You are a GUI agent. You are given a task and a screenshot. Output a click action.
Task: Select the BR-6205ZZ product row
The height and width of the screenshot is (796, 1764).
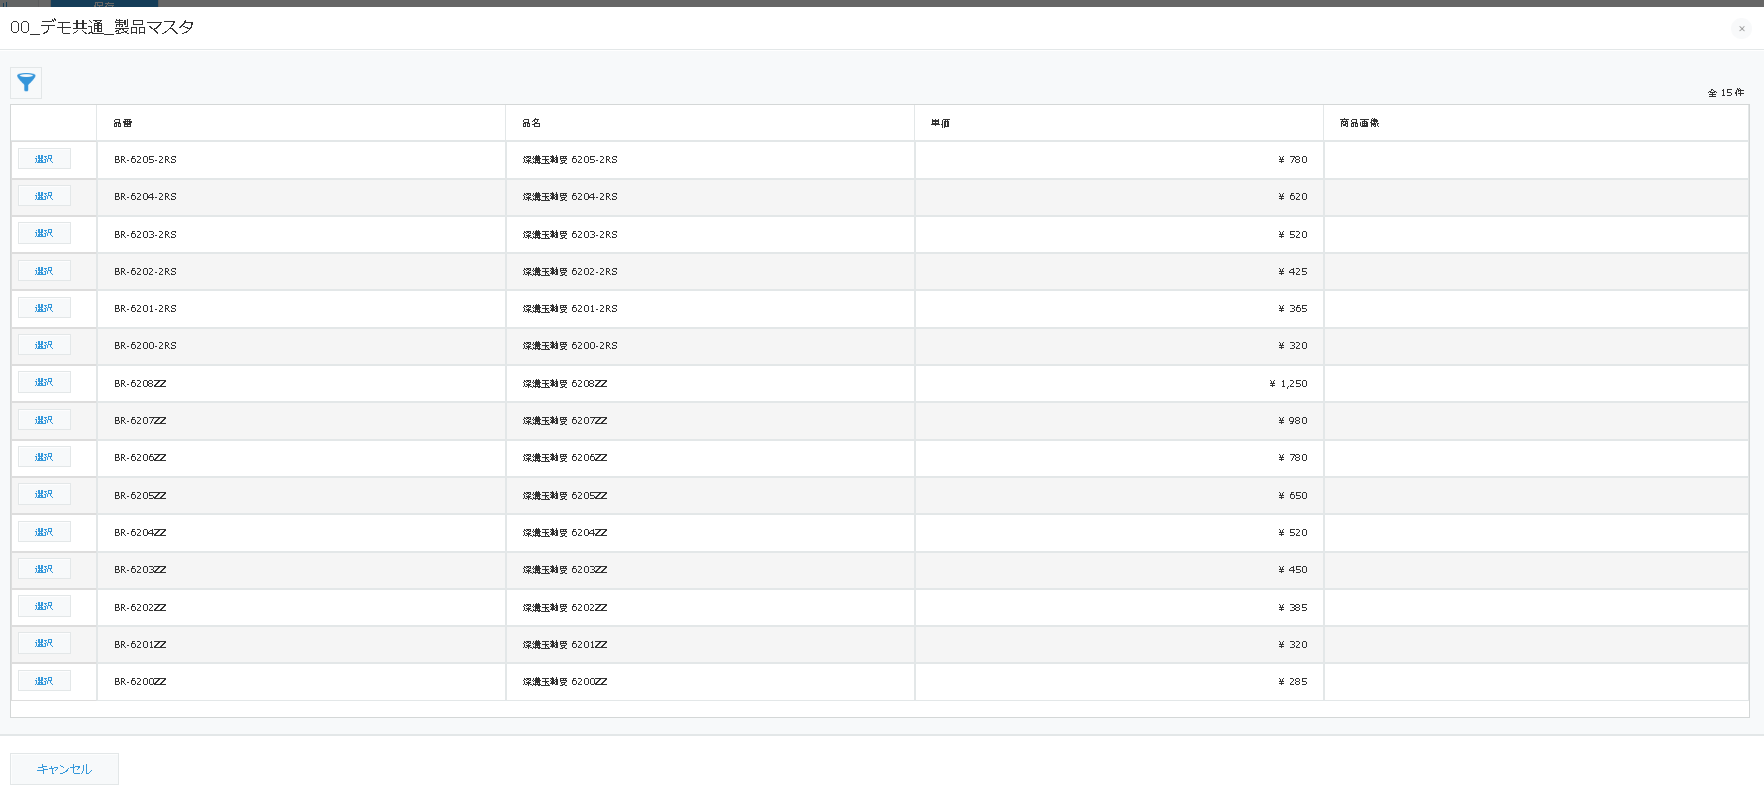(x=44, y=494)
